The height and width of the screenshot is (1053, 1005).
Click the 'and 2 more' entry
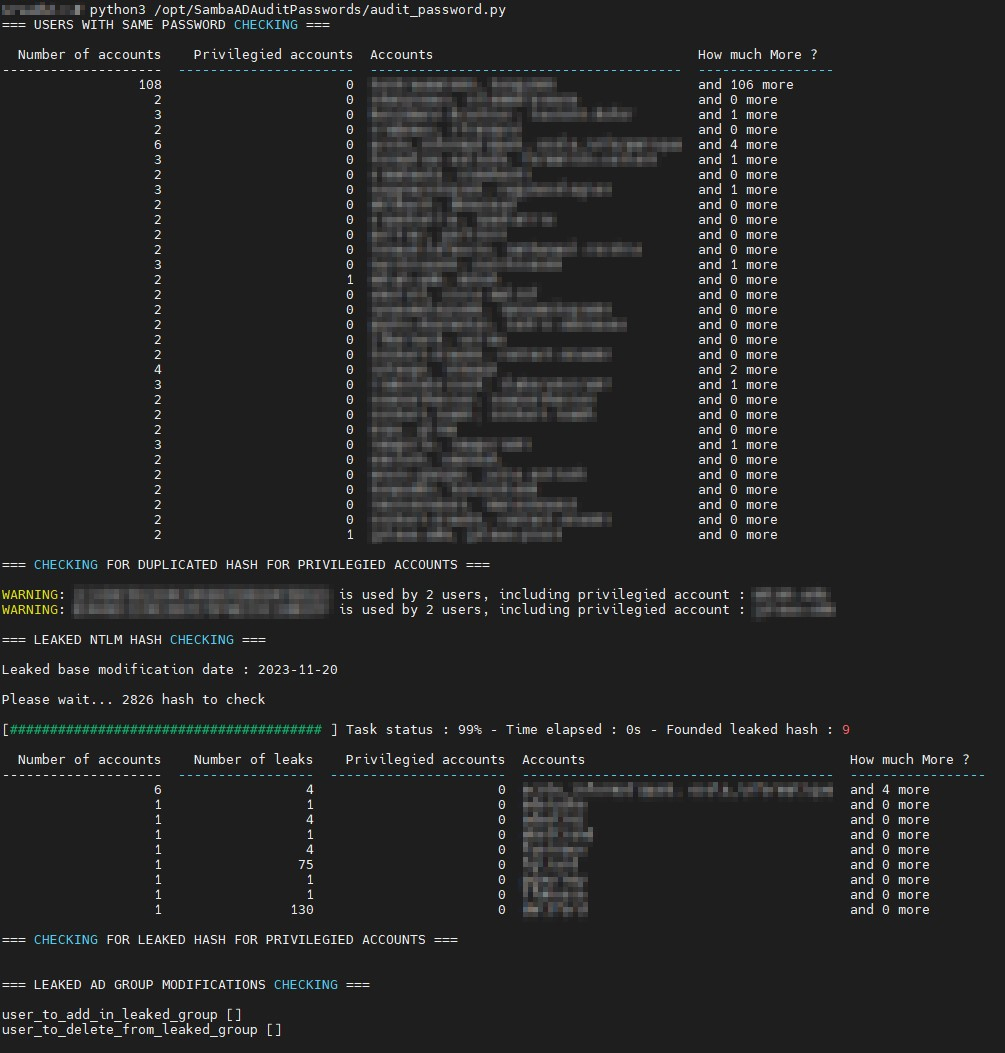pos(737,369)
